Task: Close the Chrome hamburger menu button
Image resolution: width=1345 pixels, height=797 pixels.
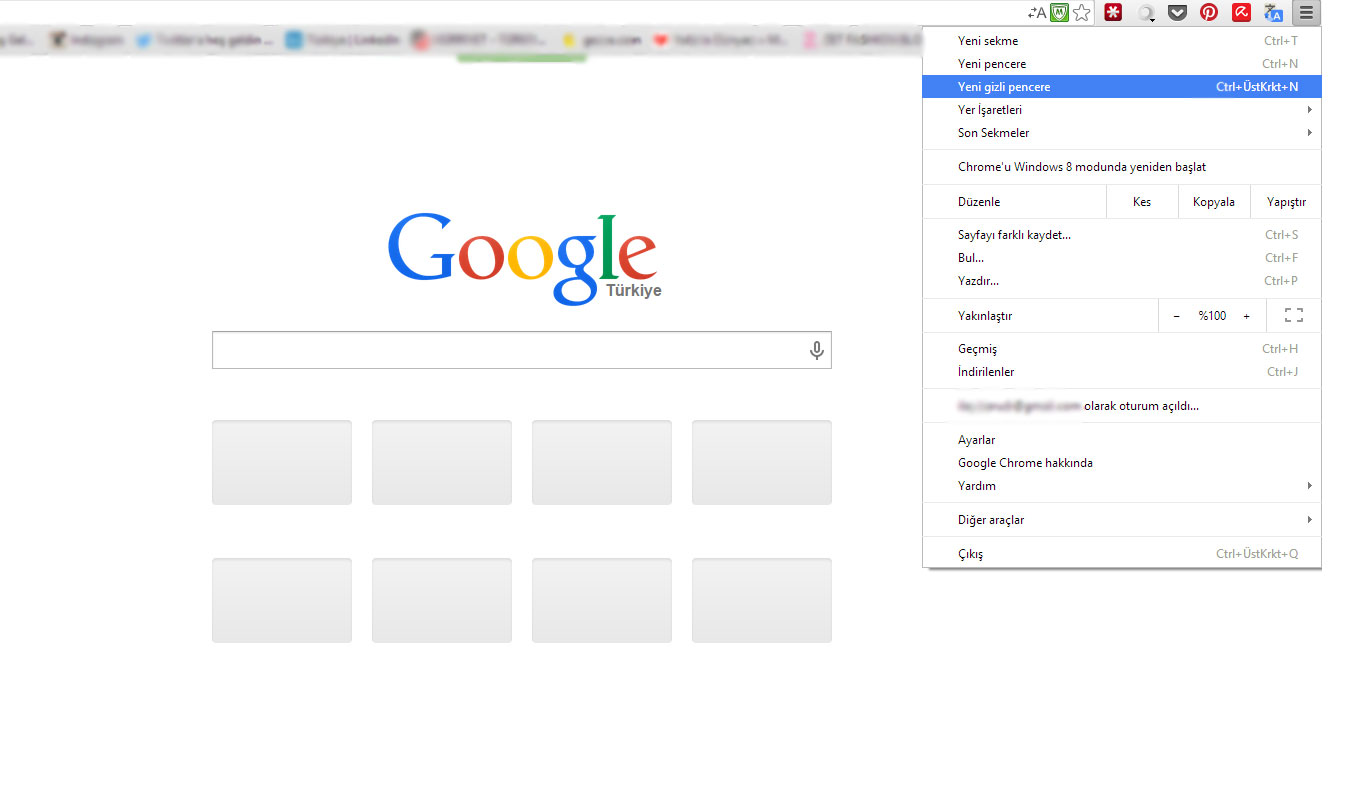Action: click(x=1306, y=13)
